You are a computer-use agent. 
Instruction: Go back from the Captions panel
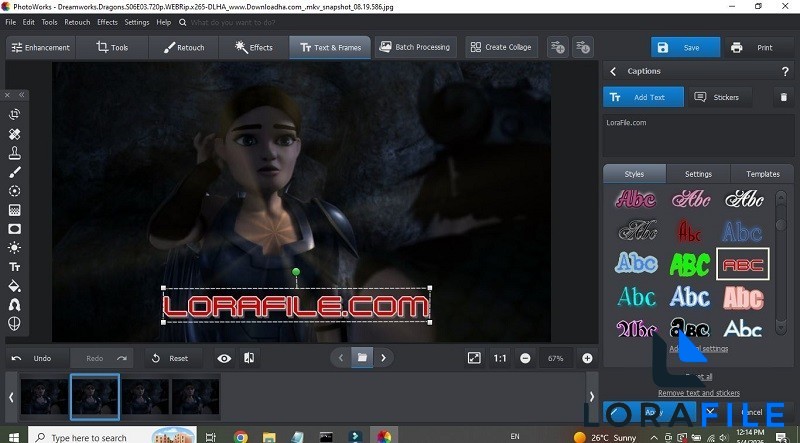point(613,71)
